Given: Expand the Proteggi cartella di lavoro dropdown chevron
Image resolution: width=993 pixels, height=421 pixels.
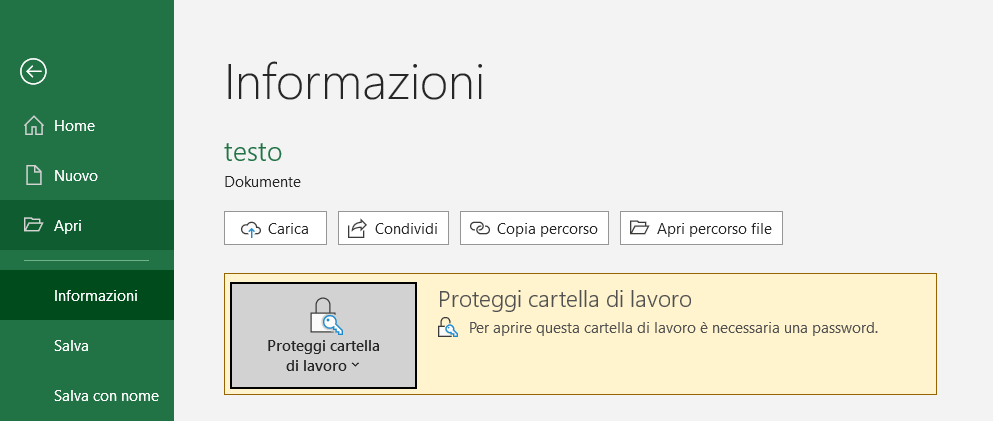Looking at the screenshot, I should tap(355, 365).
